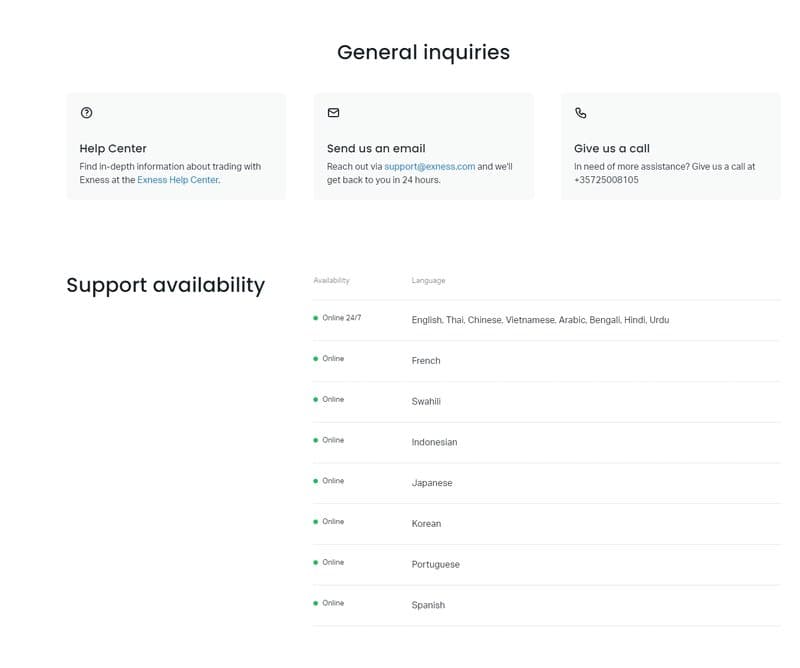Click the Send us an email heading
The width and height of the screenshot is (800, 668).
pos(376,148)
